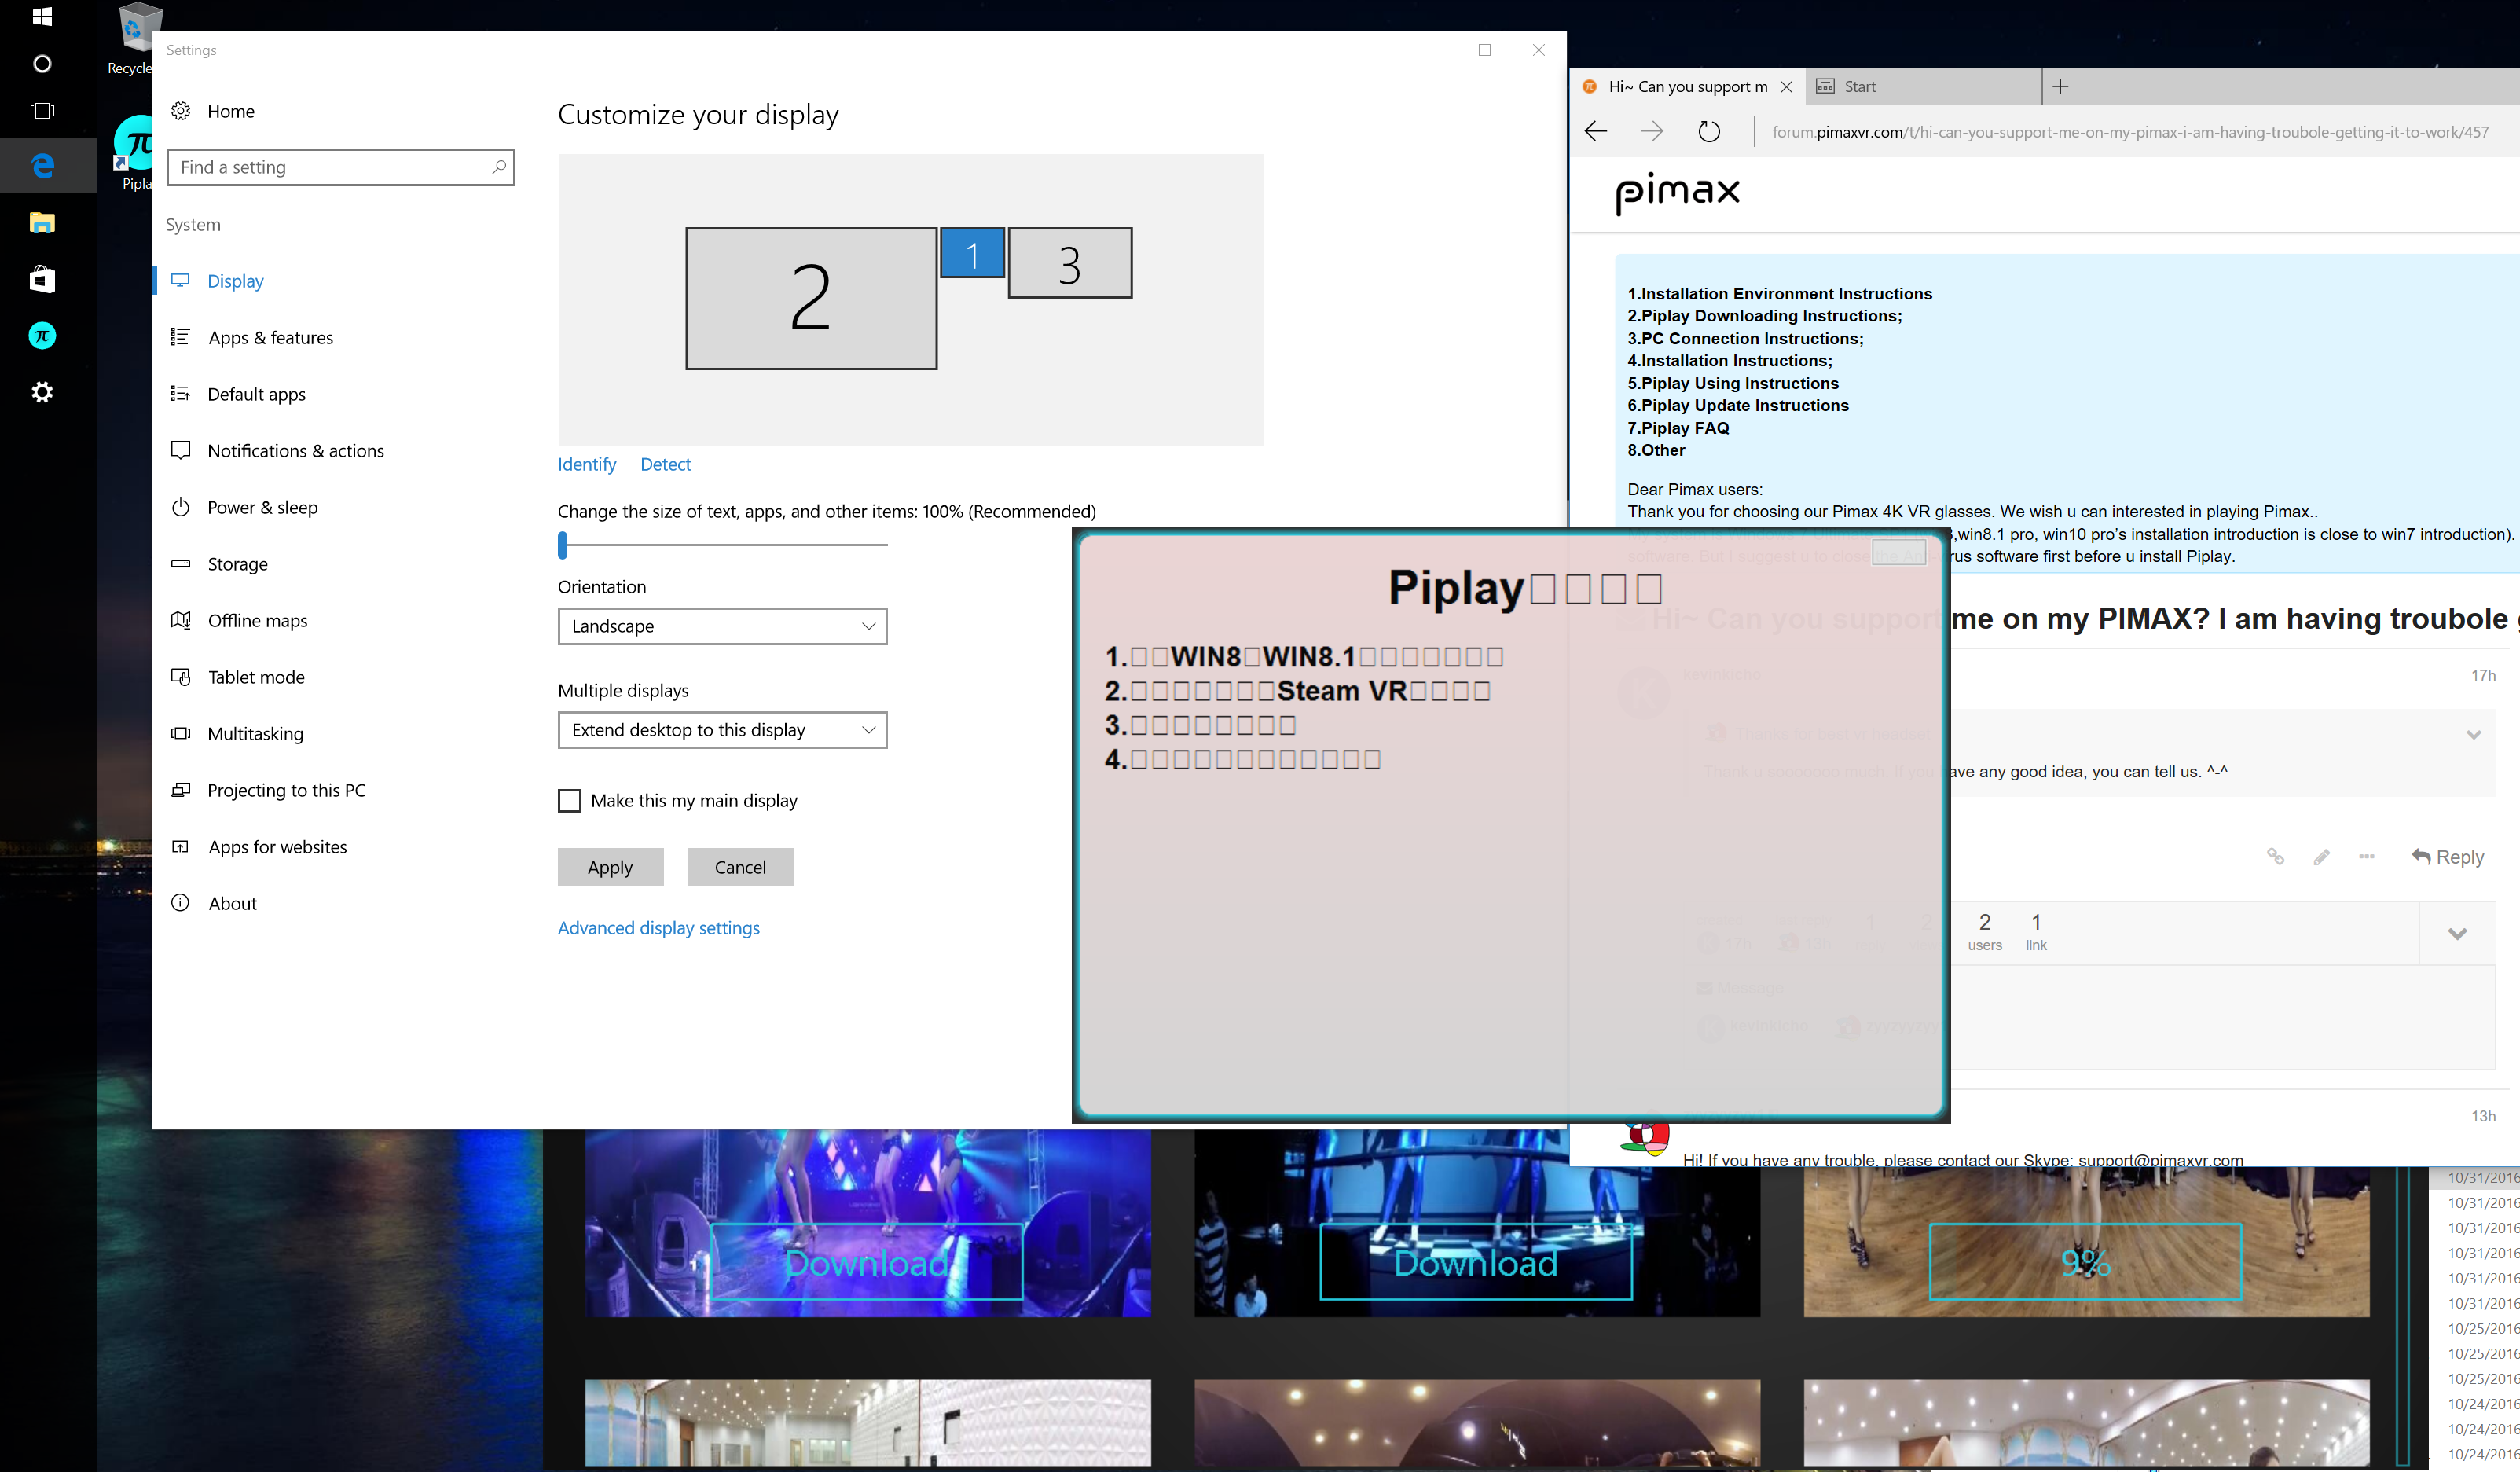This screenshot has height=1472, width=2520.
Task: Reply to the forum post
Action: [2447, 857]
